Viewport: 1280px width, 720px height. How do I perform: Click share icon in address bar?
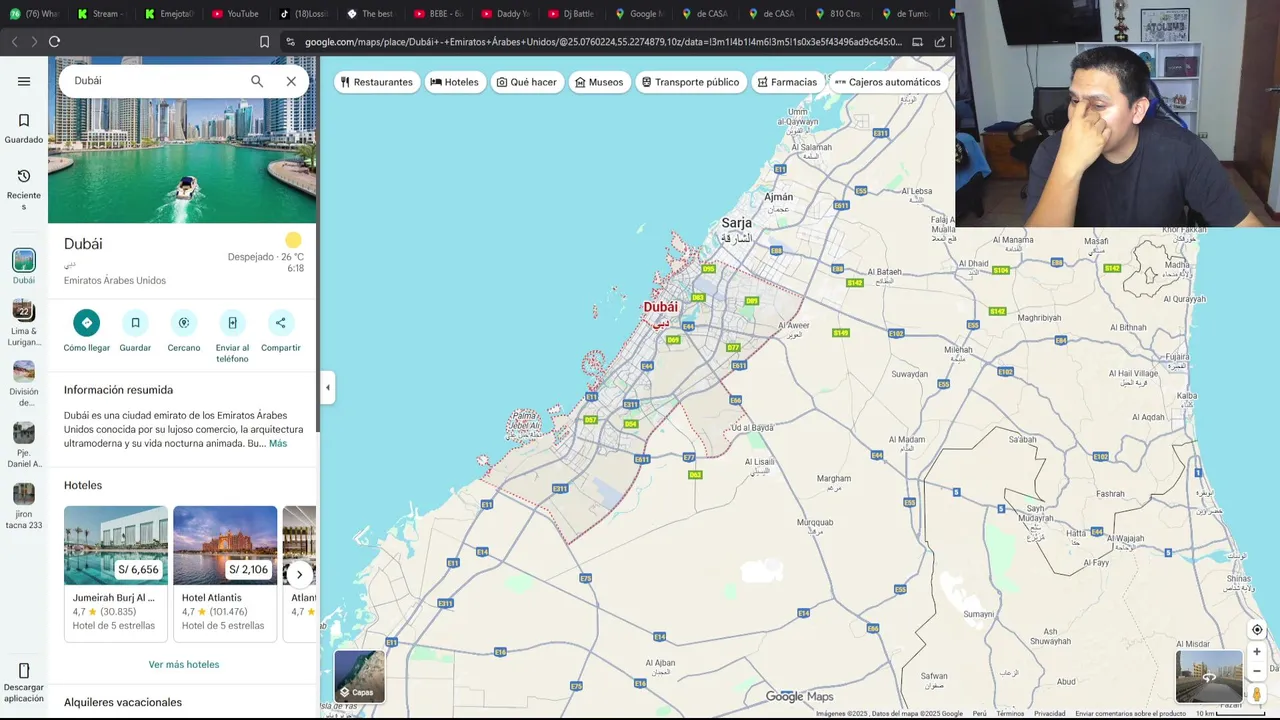click(940, 42)
